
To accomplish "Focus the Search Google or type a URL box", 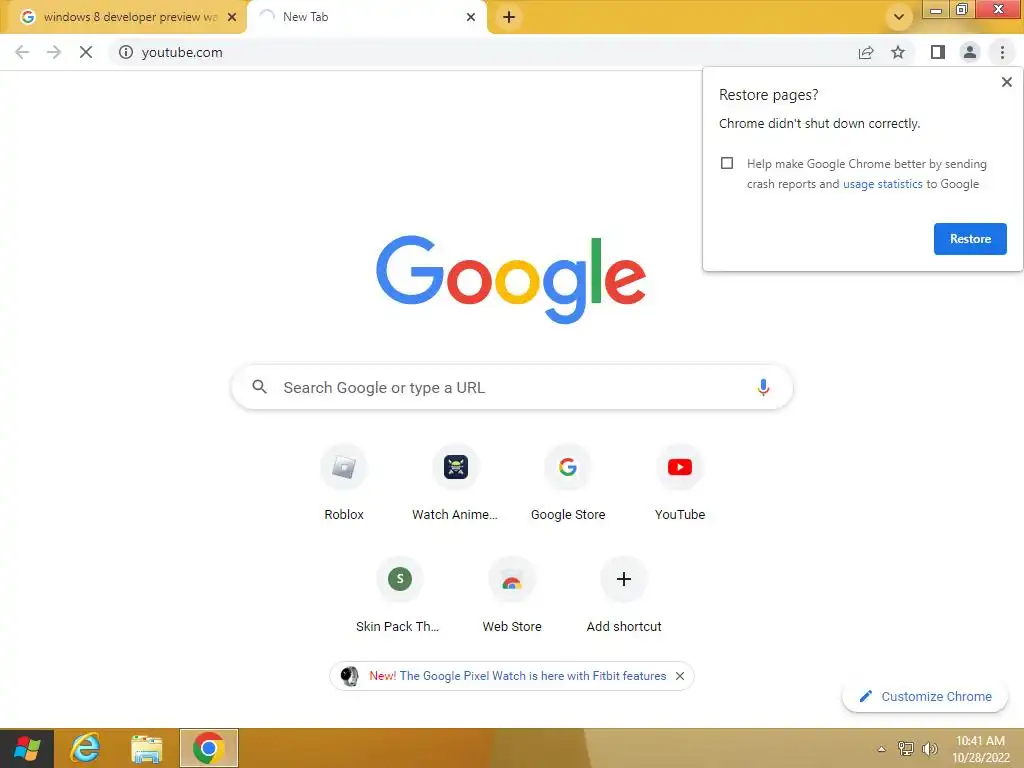I will [512, 387].
